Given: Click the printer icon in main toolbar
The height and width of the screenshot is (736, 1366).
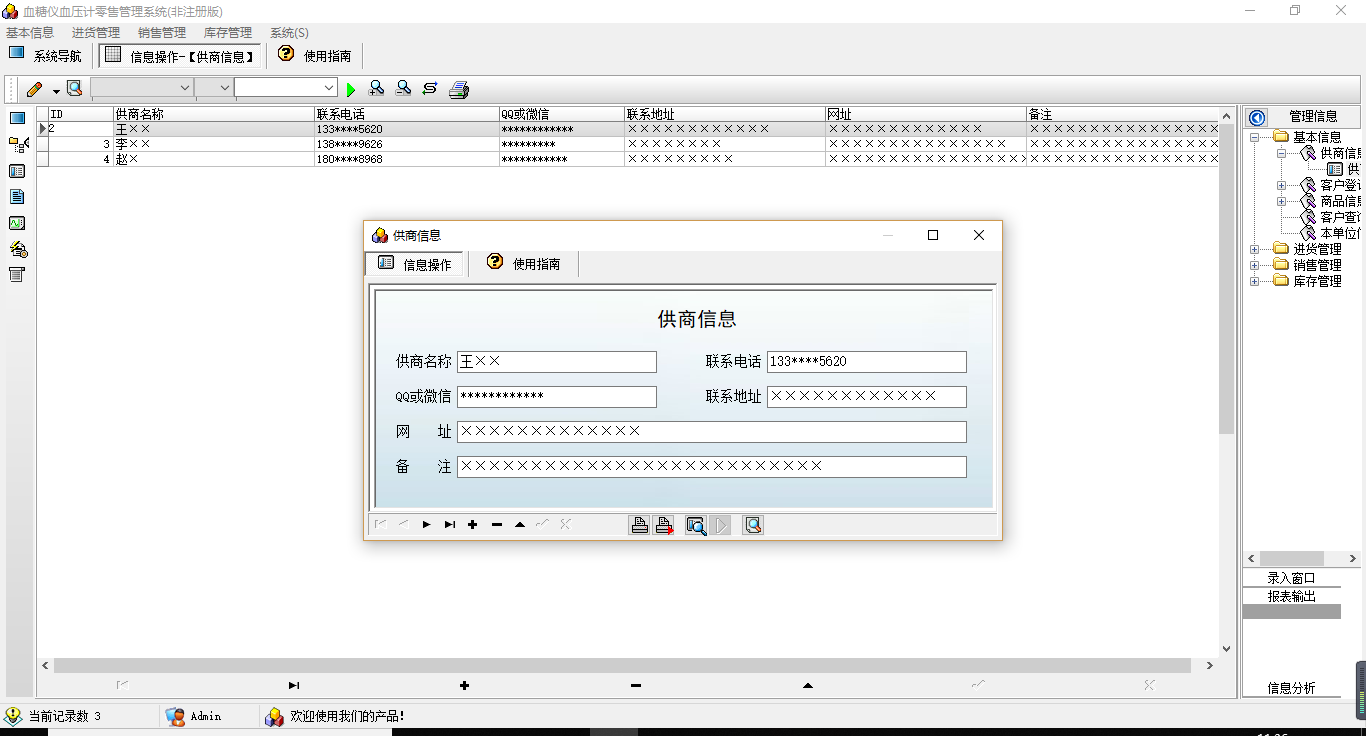Looking at the screenshot, I should [459, 89].
